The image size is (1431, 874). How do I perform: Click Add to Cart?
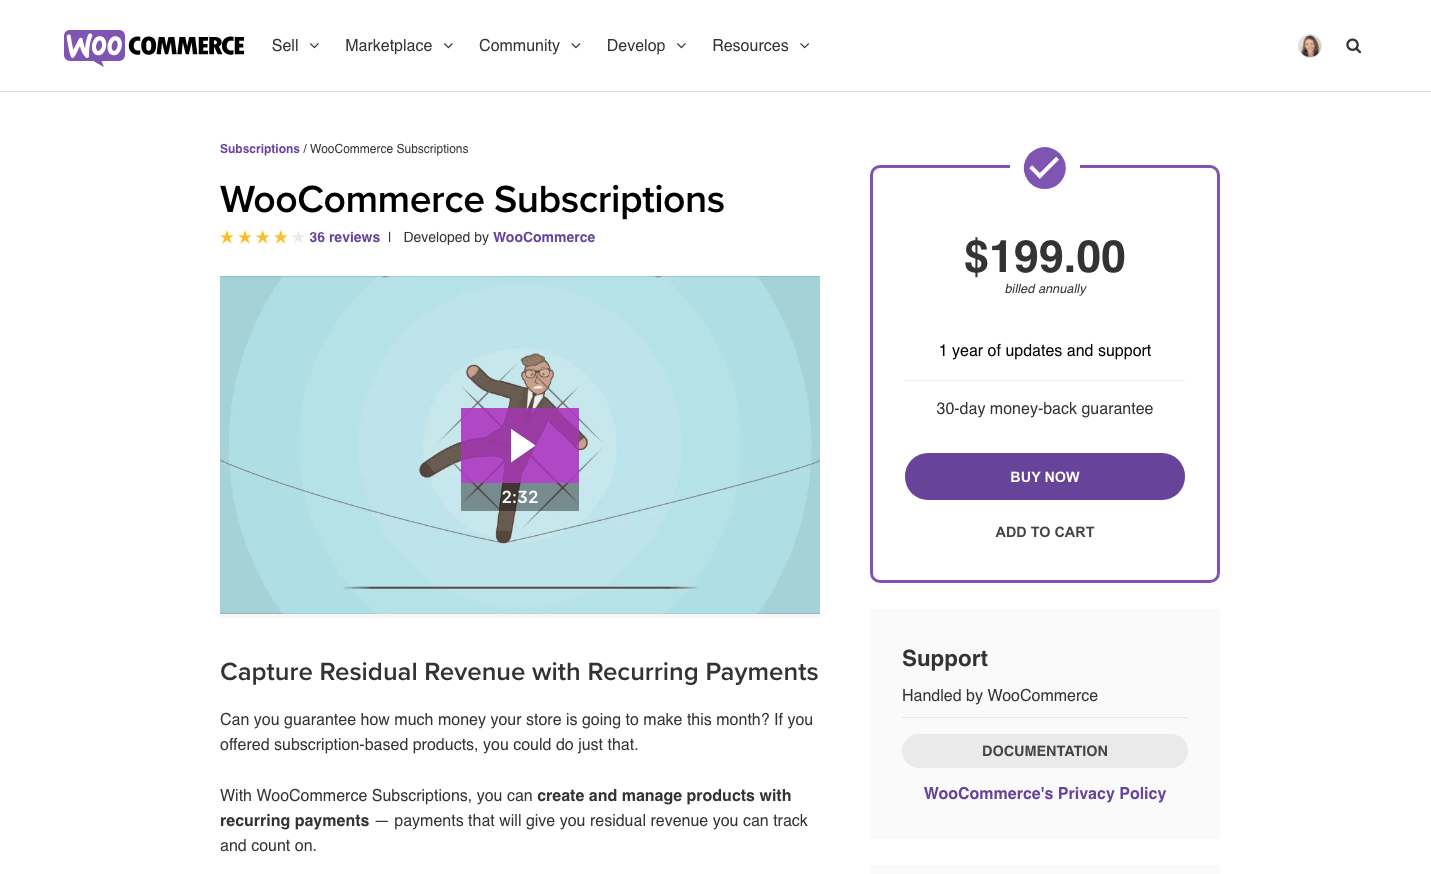click(x=1045, y=532)
